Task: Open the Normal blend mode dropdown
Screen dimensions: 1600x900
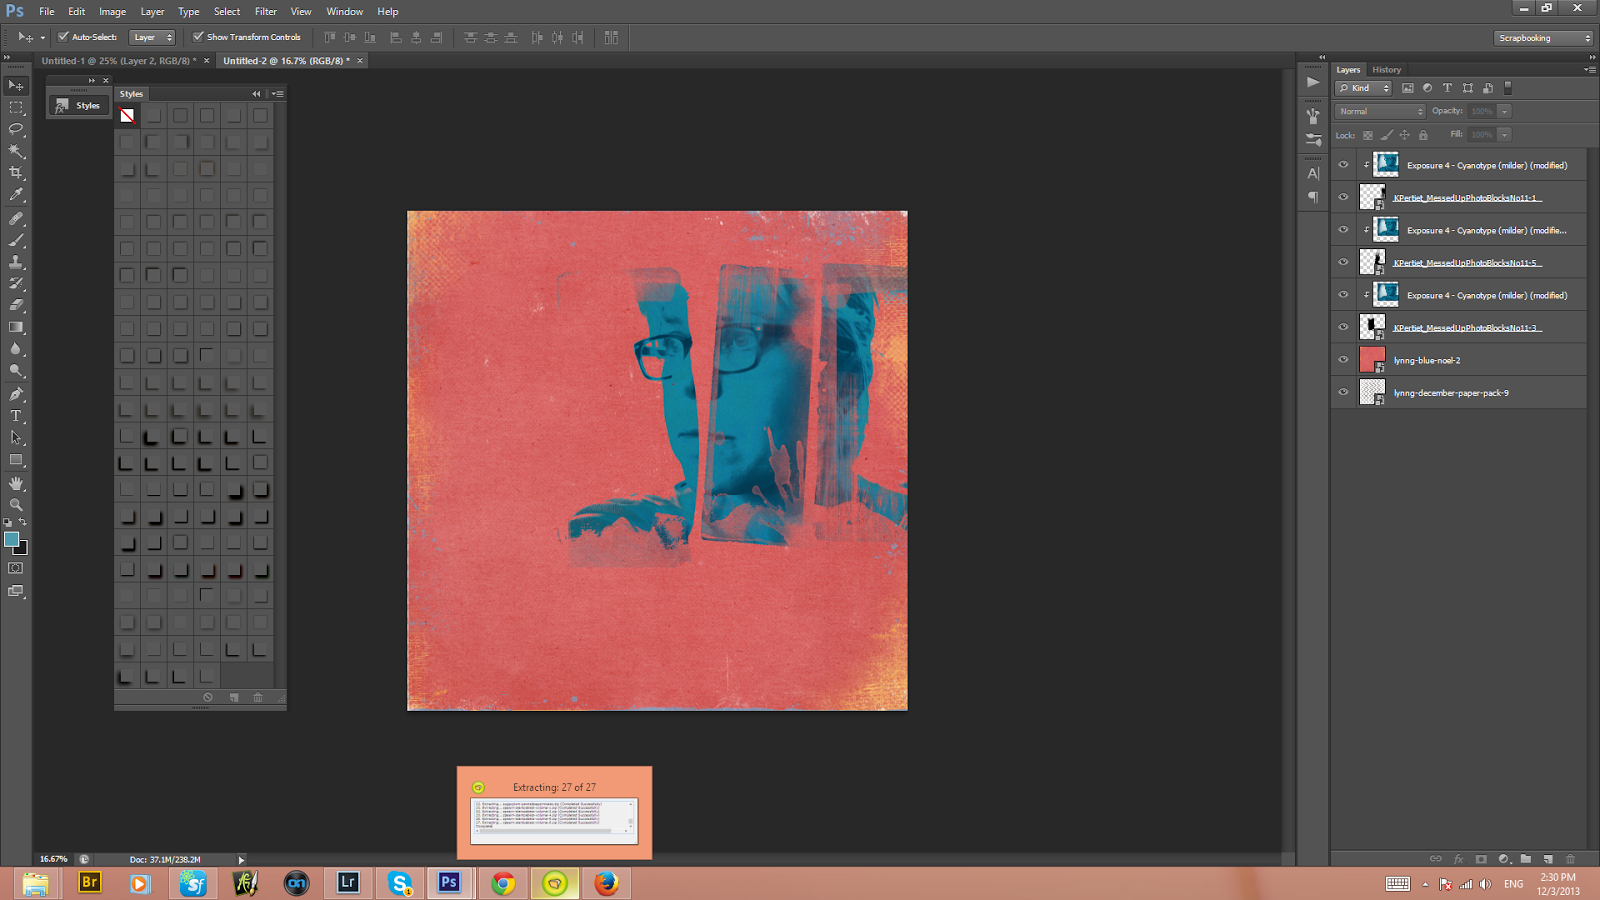Action: coord(1380,111)
